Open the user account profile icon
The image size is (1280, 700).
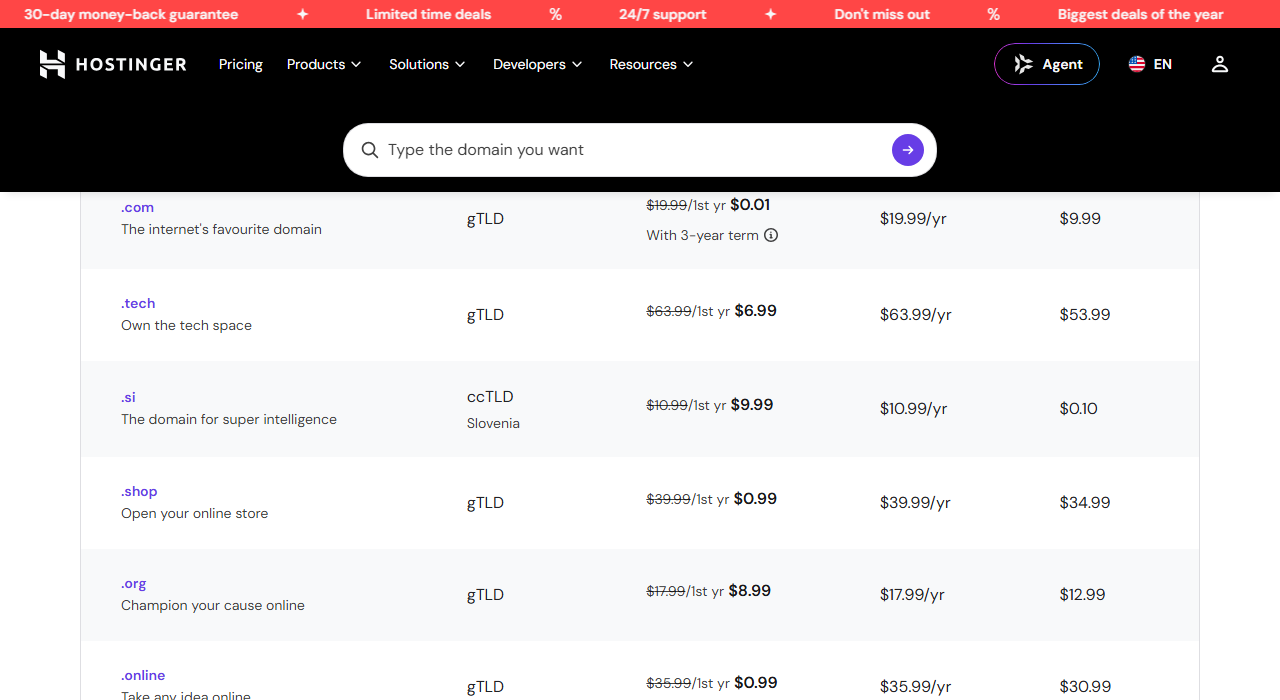(x=1219, y=64)
